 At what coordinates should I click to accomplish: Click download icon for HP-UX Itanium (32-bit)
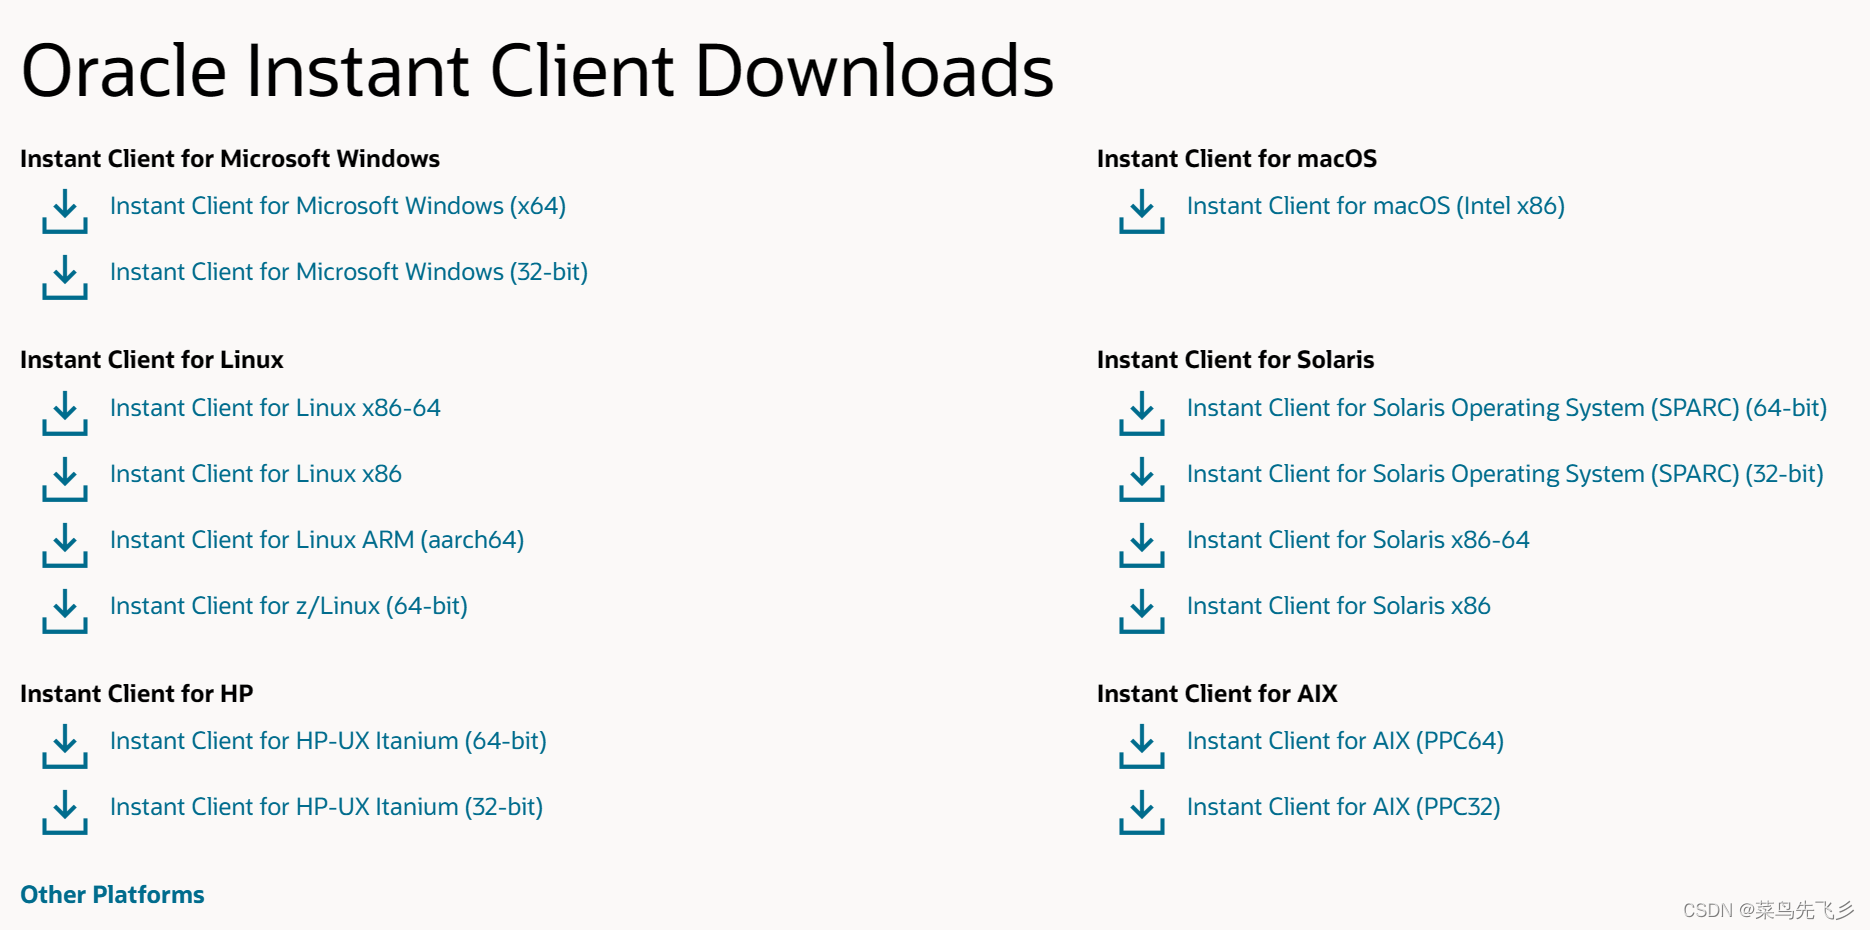[x=65, y=812]
